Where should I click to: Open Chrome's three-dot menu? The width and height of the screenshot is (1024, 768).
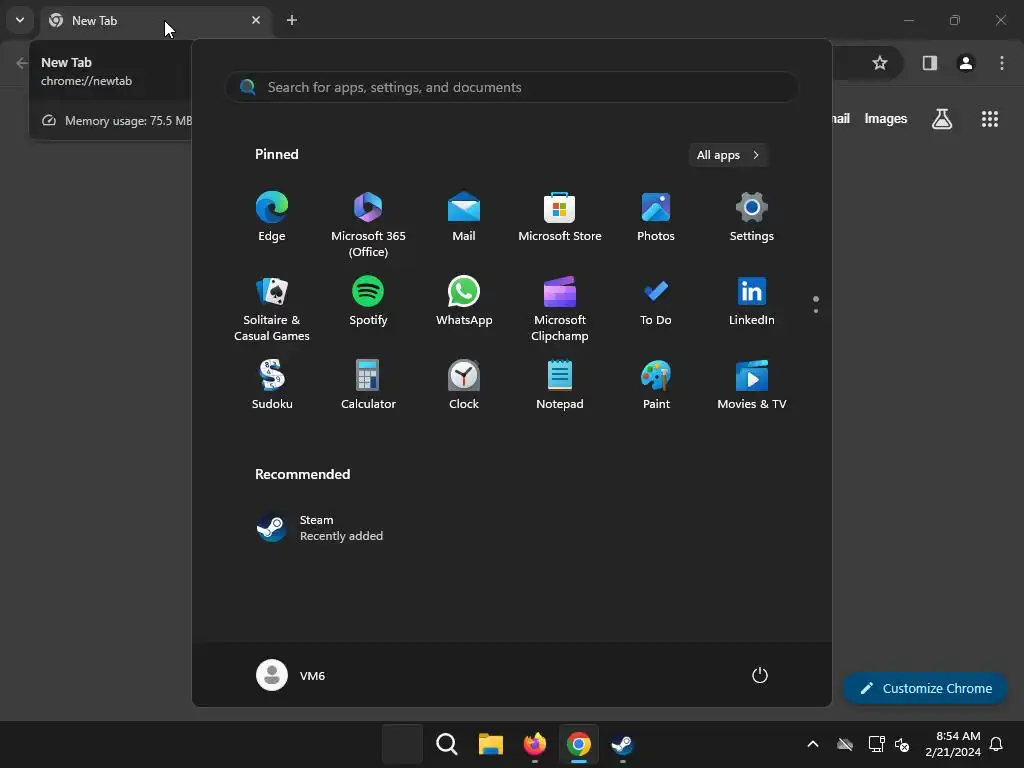[x=1002, y=63]
